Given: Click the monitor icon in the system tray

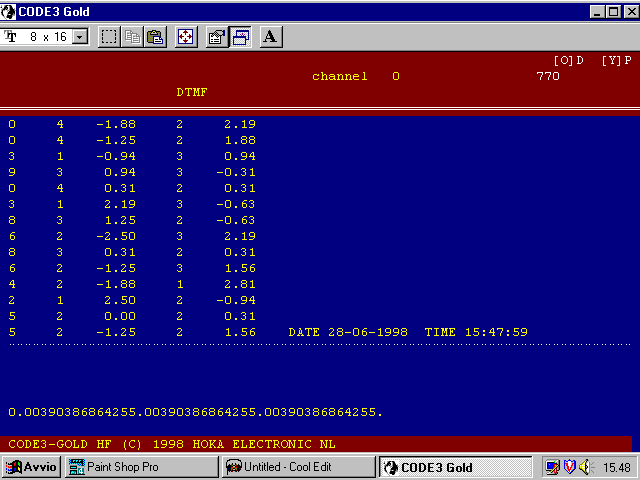Looking at the screenshot, I should click(x=552, y=467).
